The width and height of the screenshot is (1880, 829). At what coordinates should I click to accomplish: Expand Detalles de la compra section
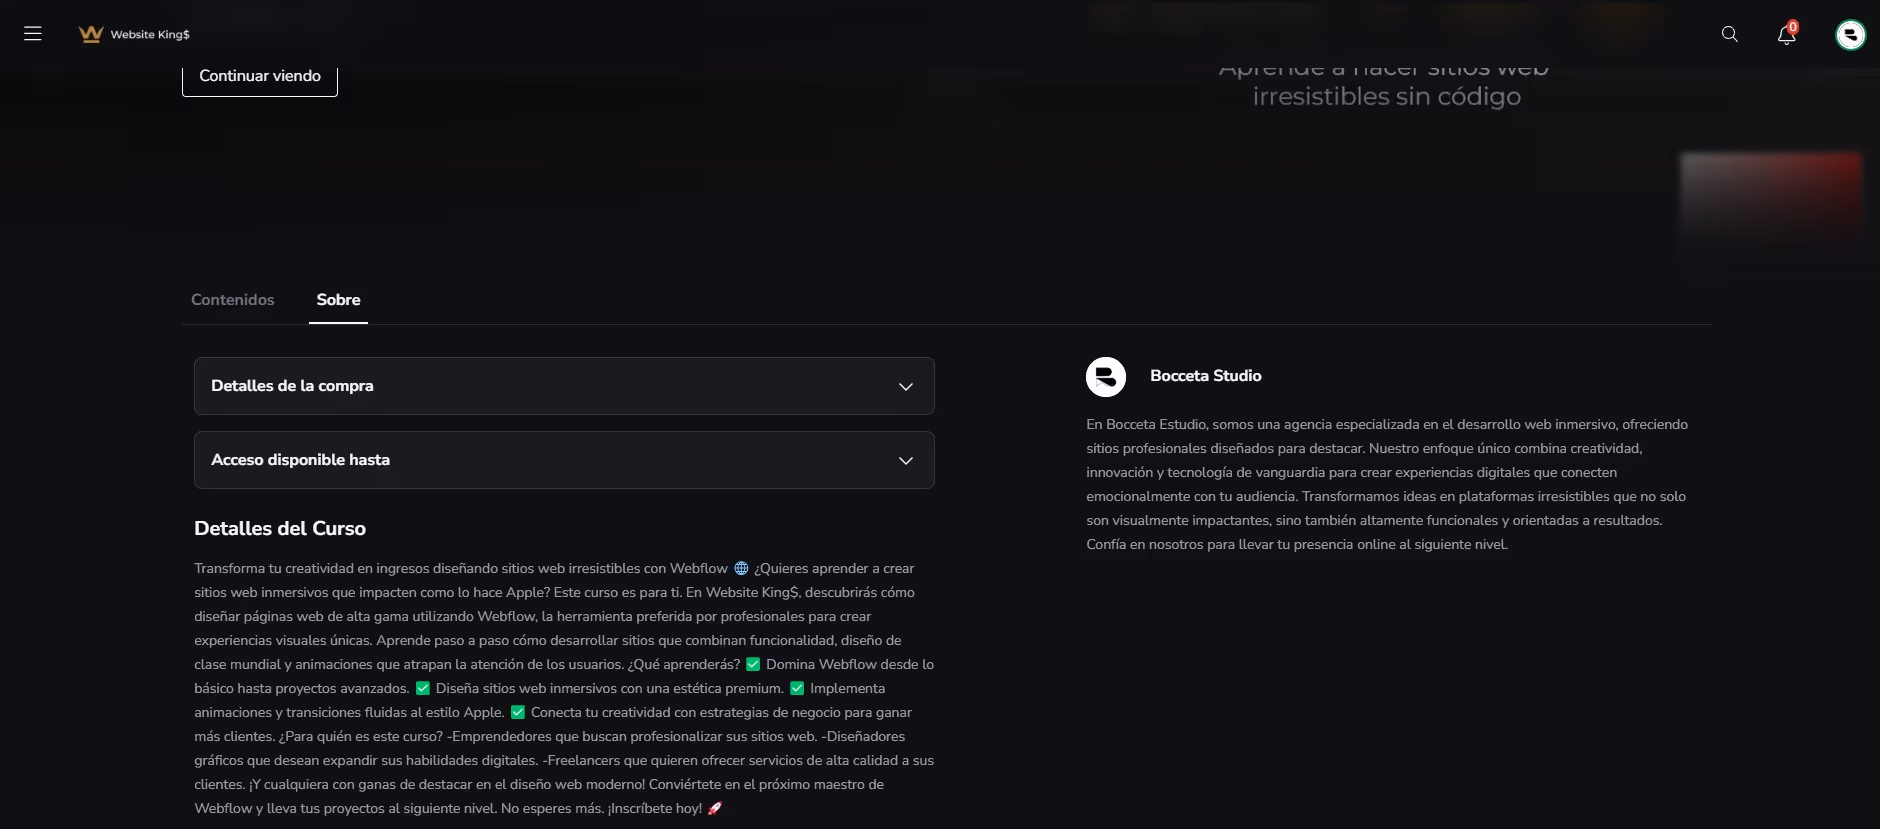pos(564,386)
